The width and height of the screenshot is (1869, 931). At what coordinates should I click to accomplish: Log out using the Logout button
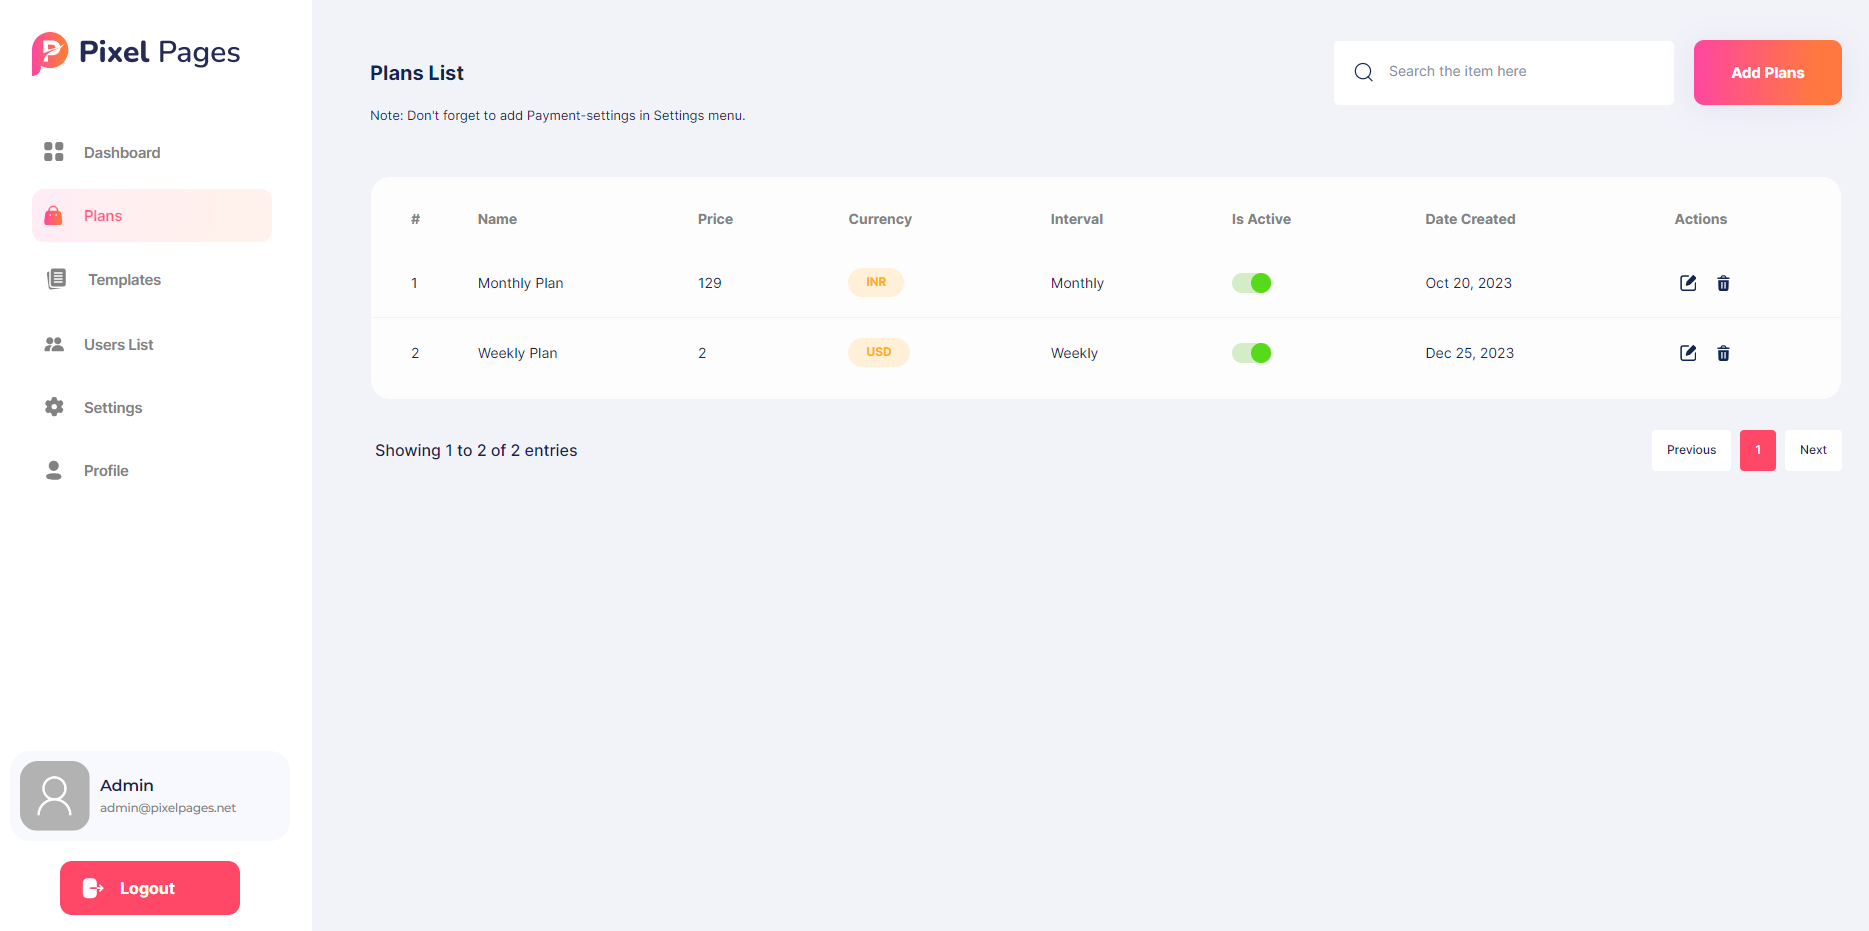tap(150, 888)
